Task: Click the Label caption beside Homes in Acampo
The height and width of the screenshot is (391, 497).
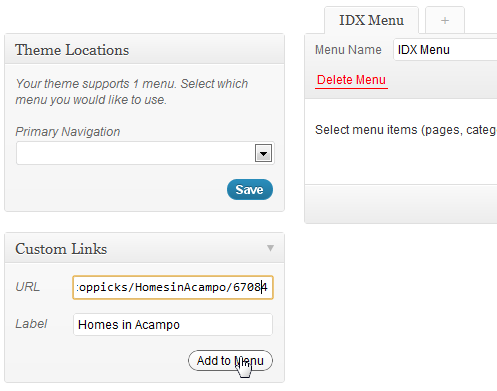Action: pos(31,324)
